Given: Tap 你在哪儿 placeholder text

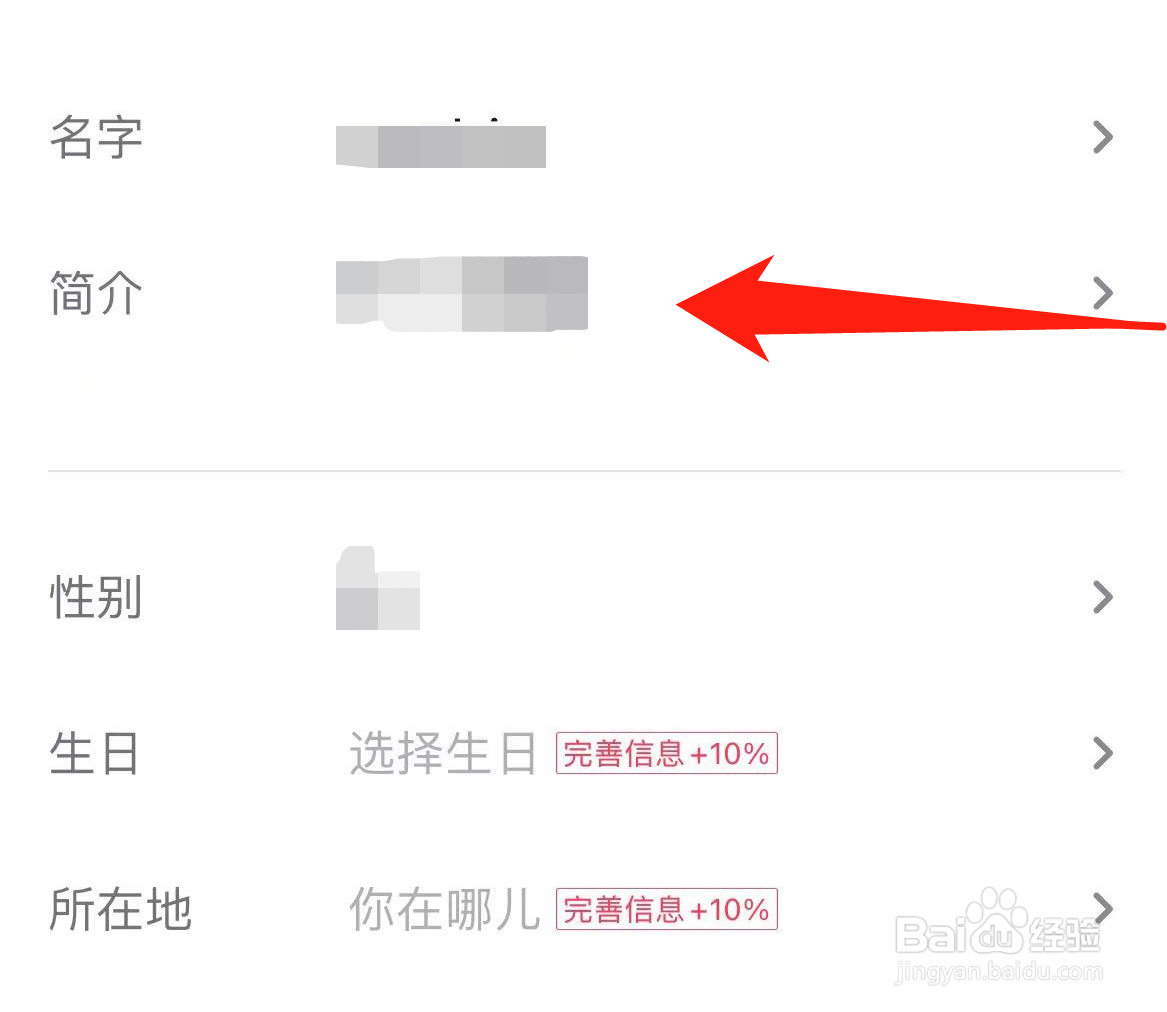Looking at the screenshot, I should (444, 909).
